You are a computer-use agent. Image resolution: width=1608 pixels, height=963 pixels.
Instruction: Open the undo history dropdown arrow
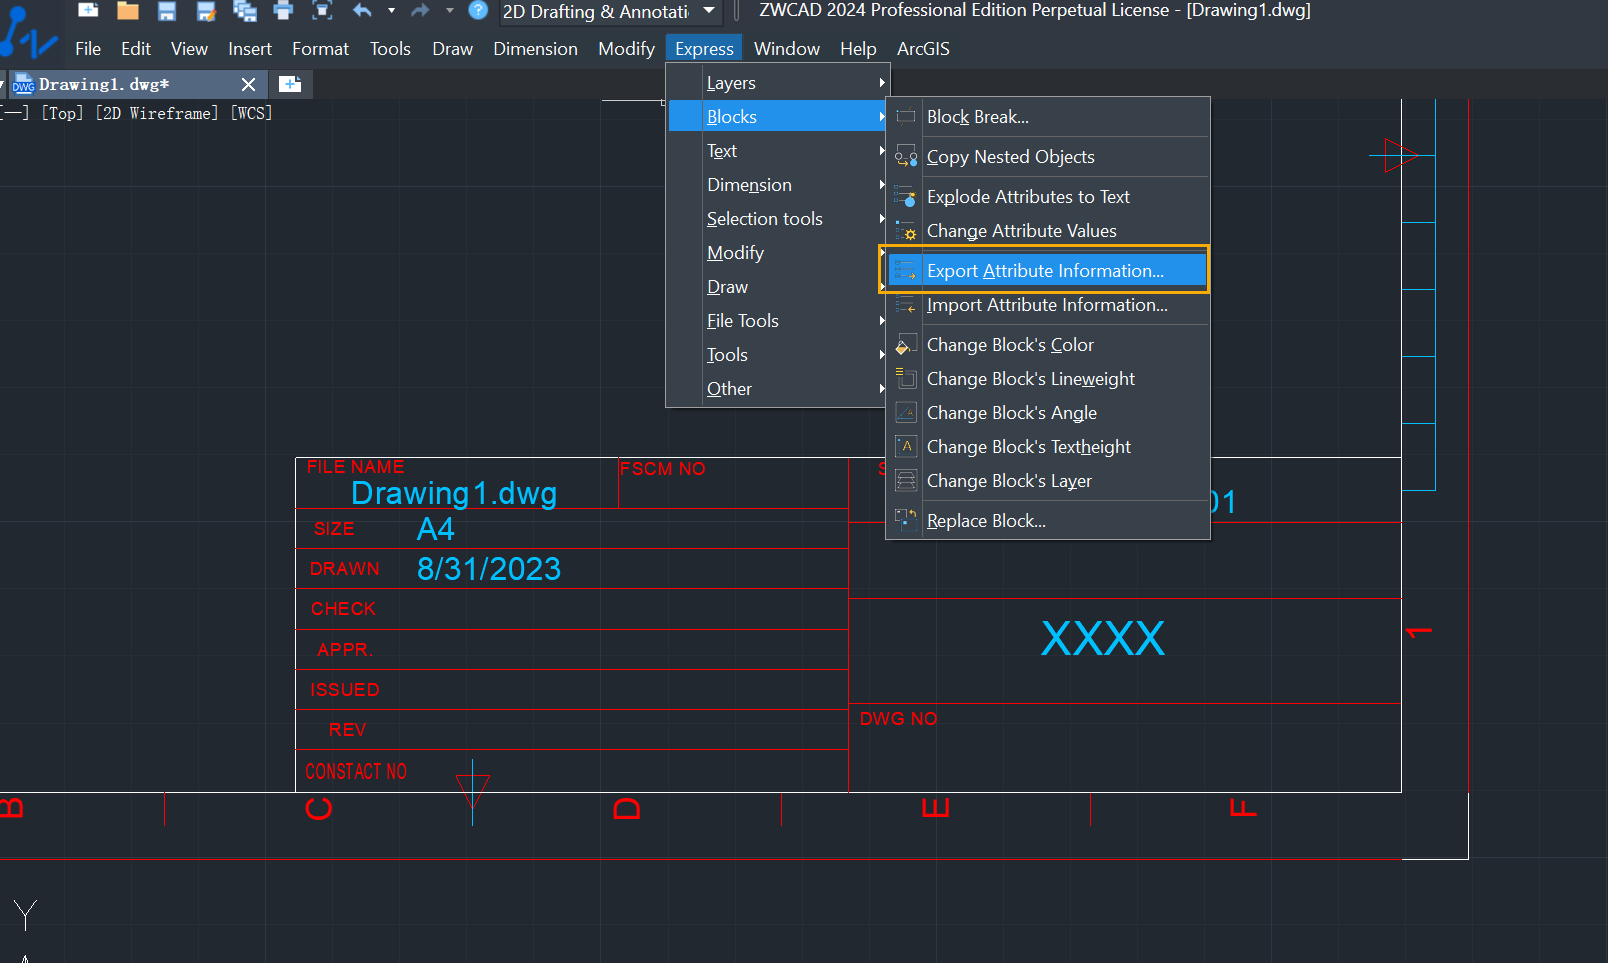coord(391,11)
